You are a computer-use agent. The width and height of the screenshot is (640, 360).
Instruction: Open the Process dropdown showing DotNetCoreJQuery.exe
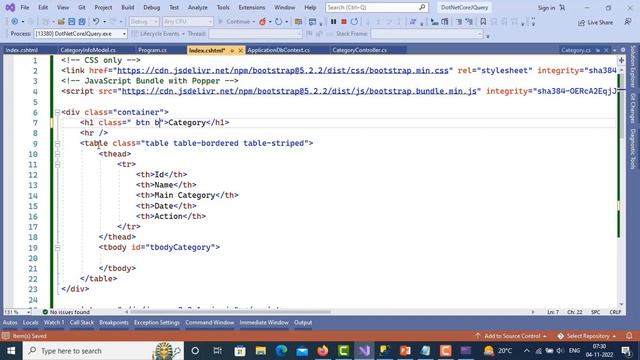point(81,33)
